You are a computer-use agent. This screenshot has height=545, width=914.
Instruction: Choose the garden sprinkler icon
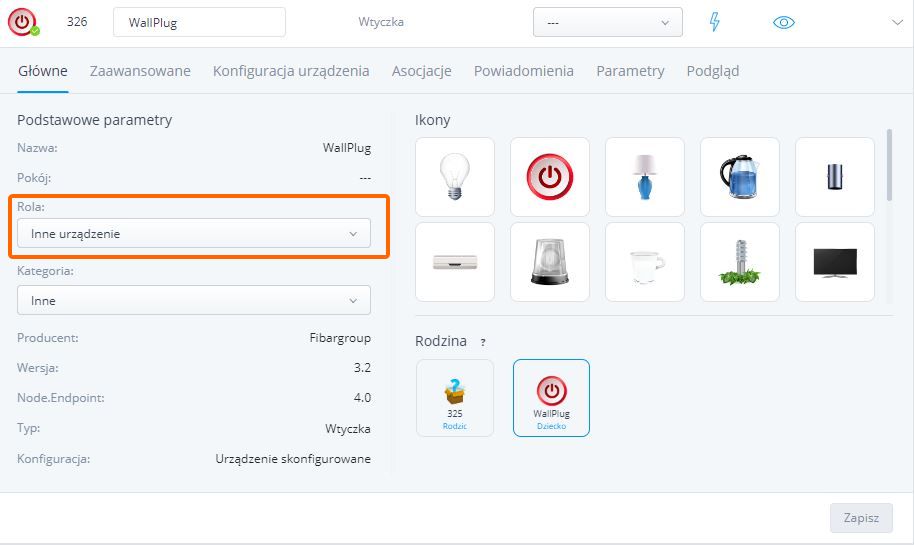pyautogui.click(x=739, y=262)
